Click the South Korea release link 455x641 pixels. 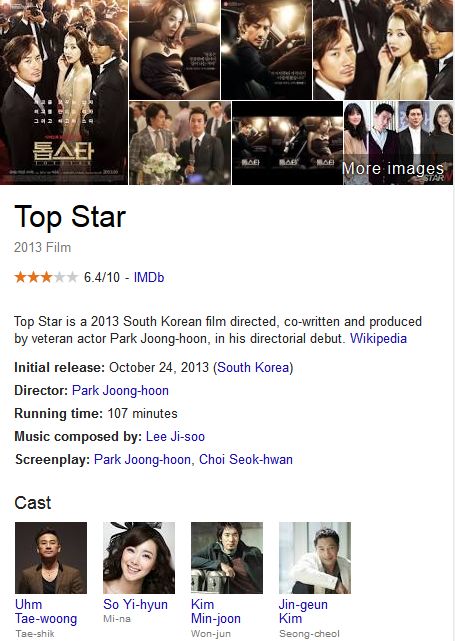(253, 367)
